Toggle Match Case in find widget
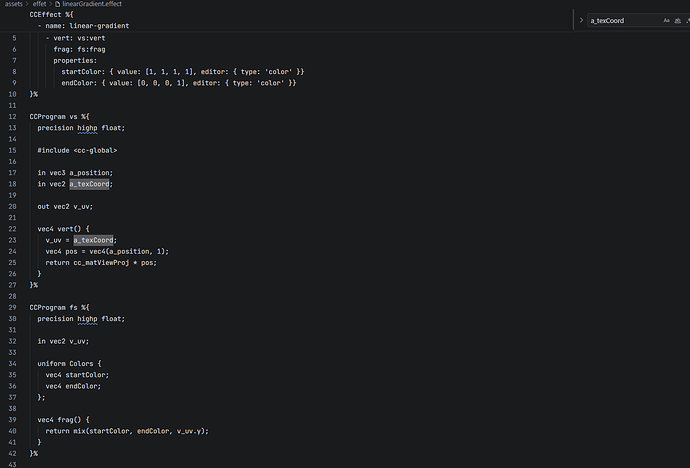 click(x=666, y=20)
